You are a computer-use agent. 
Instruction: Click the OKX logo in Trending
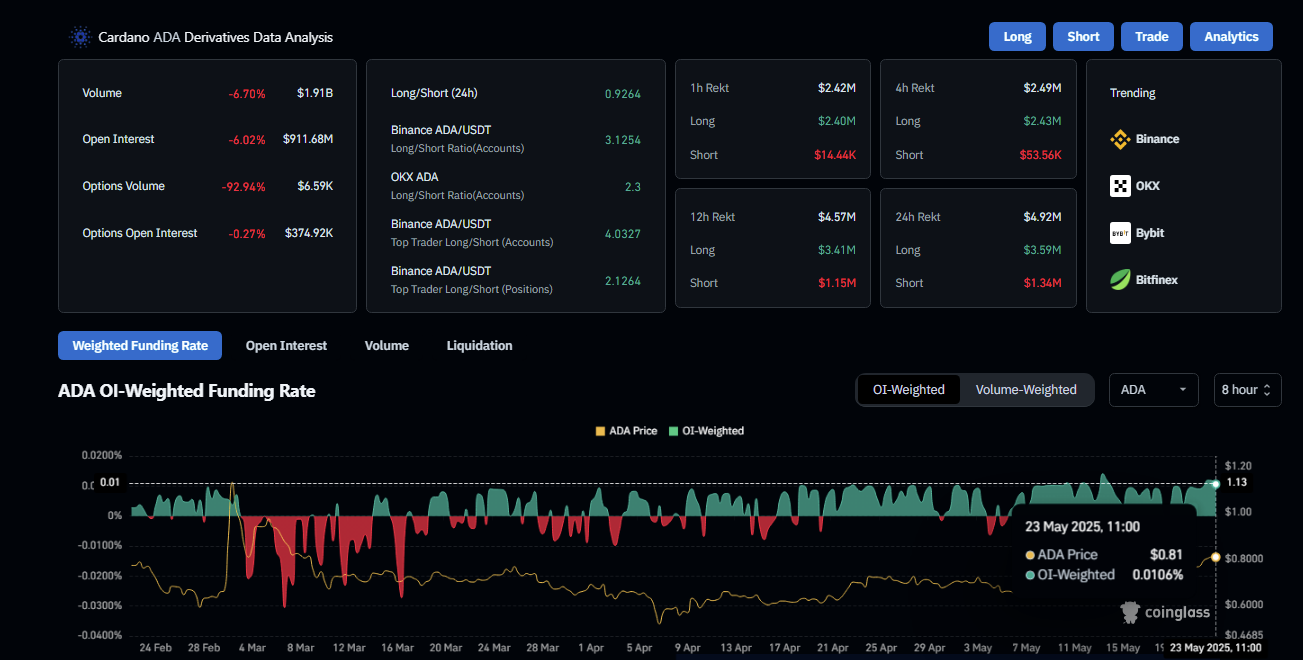(1120, 186)
